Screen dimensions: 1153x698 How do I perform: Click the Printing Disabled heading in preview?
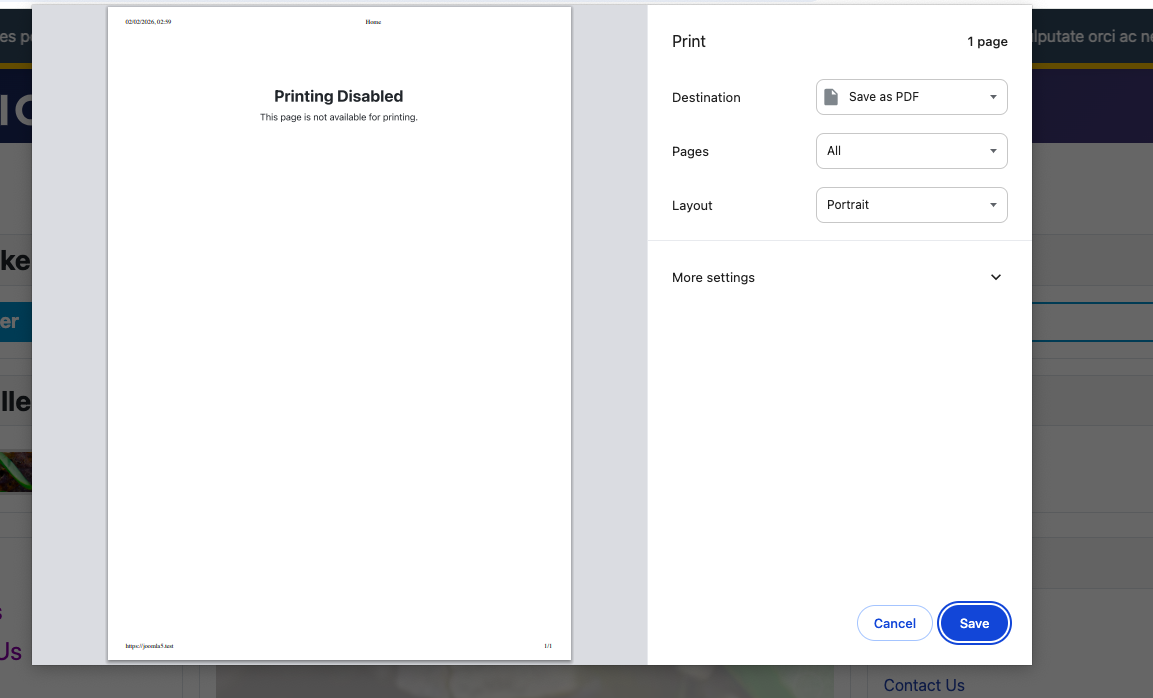click(338, 96)
